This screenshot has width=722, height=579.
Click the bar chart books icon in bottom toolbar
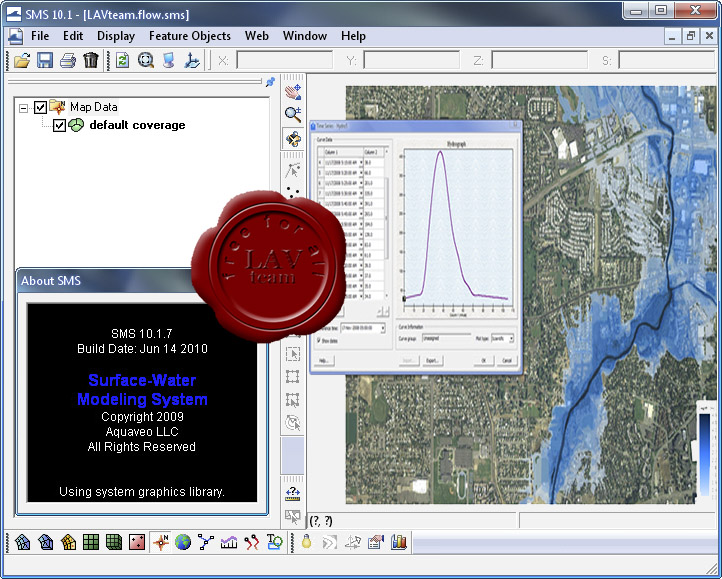tap(399, 542)
